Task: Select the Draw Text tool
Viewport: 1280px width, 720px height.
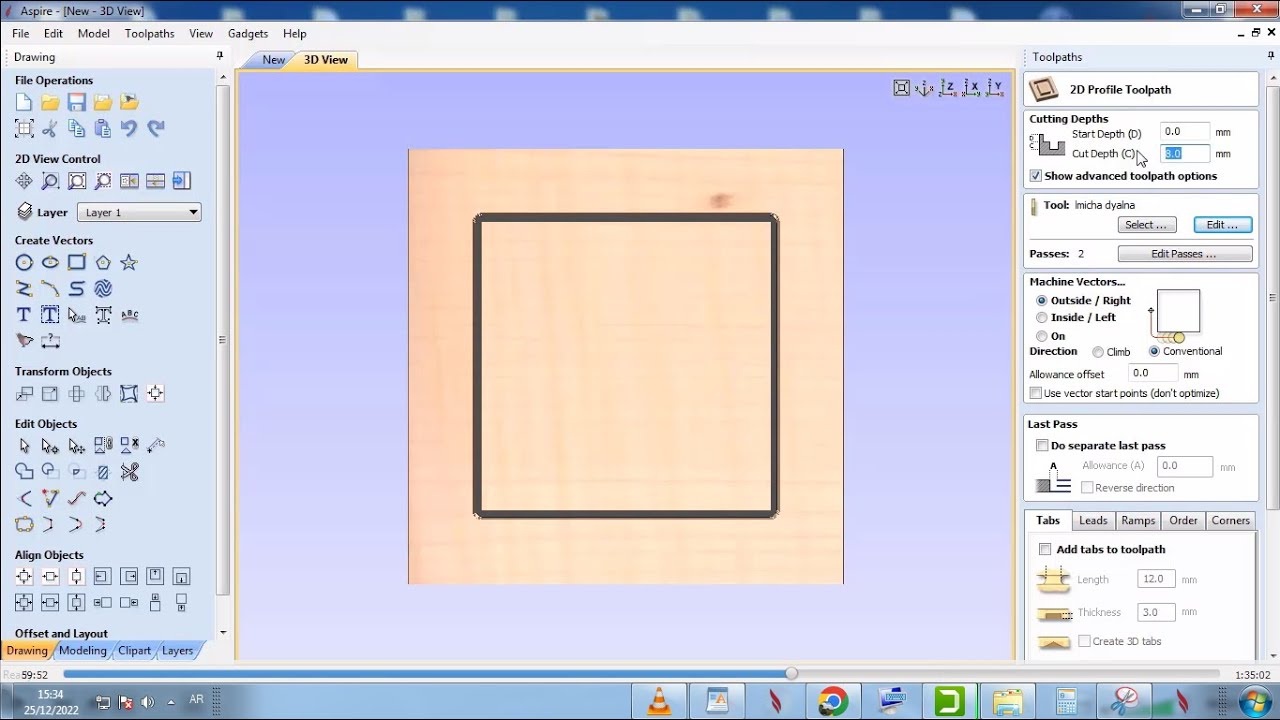Action: (24, 314)
